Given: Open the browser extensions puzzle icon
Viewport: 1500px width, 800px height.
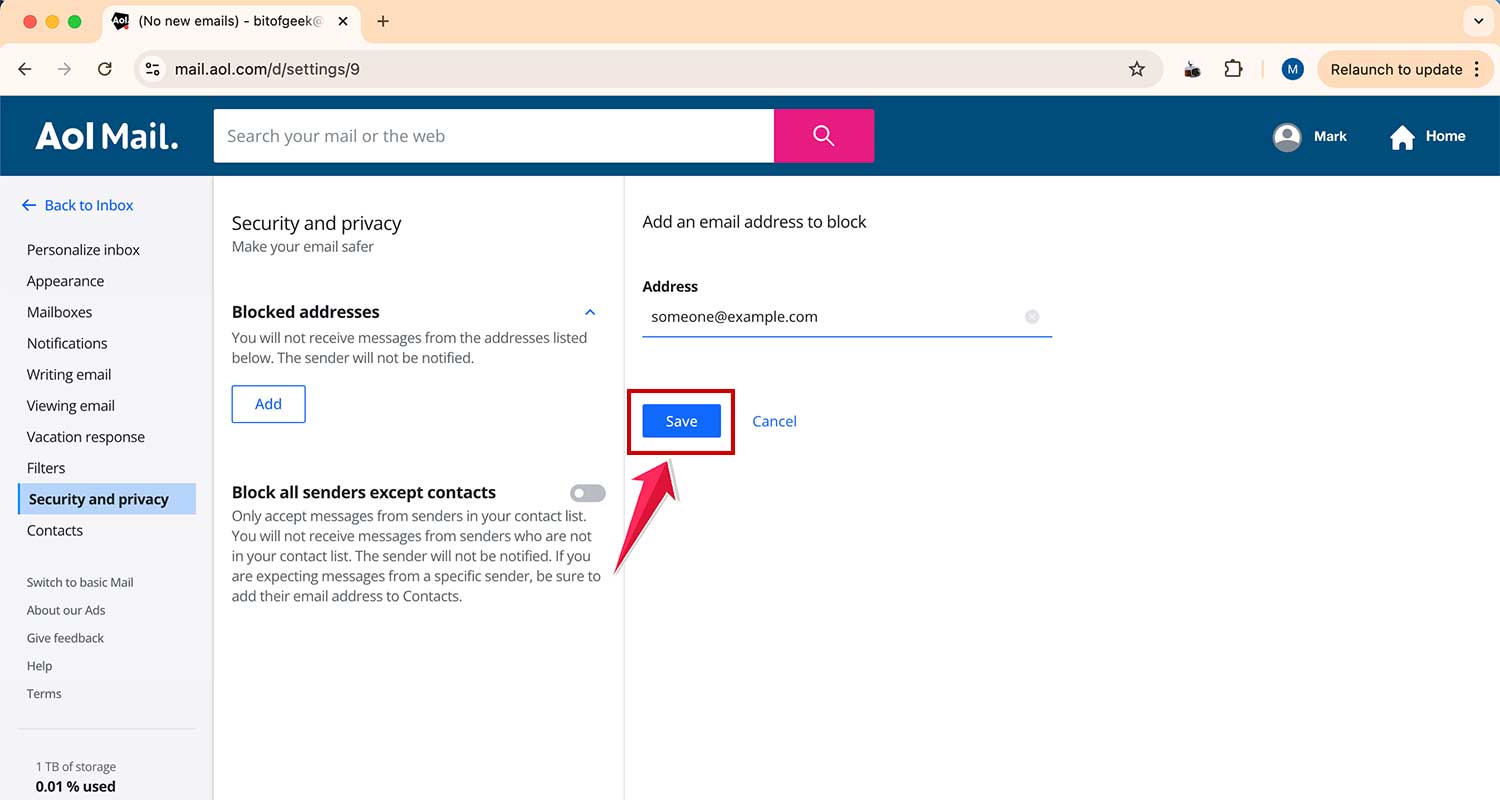Looking at the screenshot, I should 1233,69.
